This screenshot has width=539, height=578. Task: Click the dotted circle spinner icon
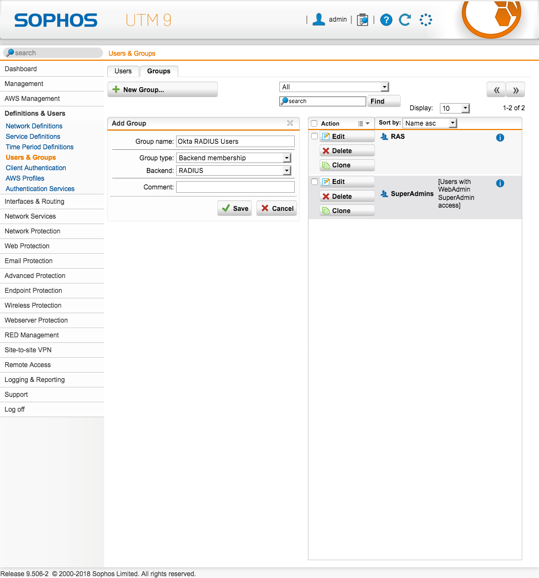426,20
